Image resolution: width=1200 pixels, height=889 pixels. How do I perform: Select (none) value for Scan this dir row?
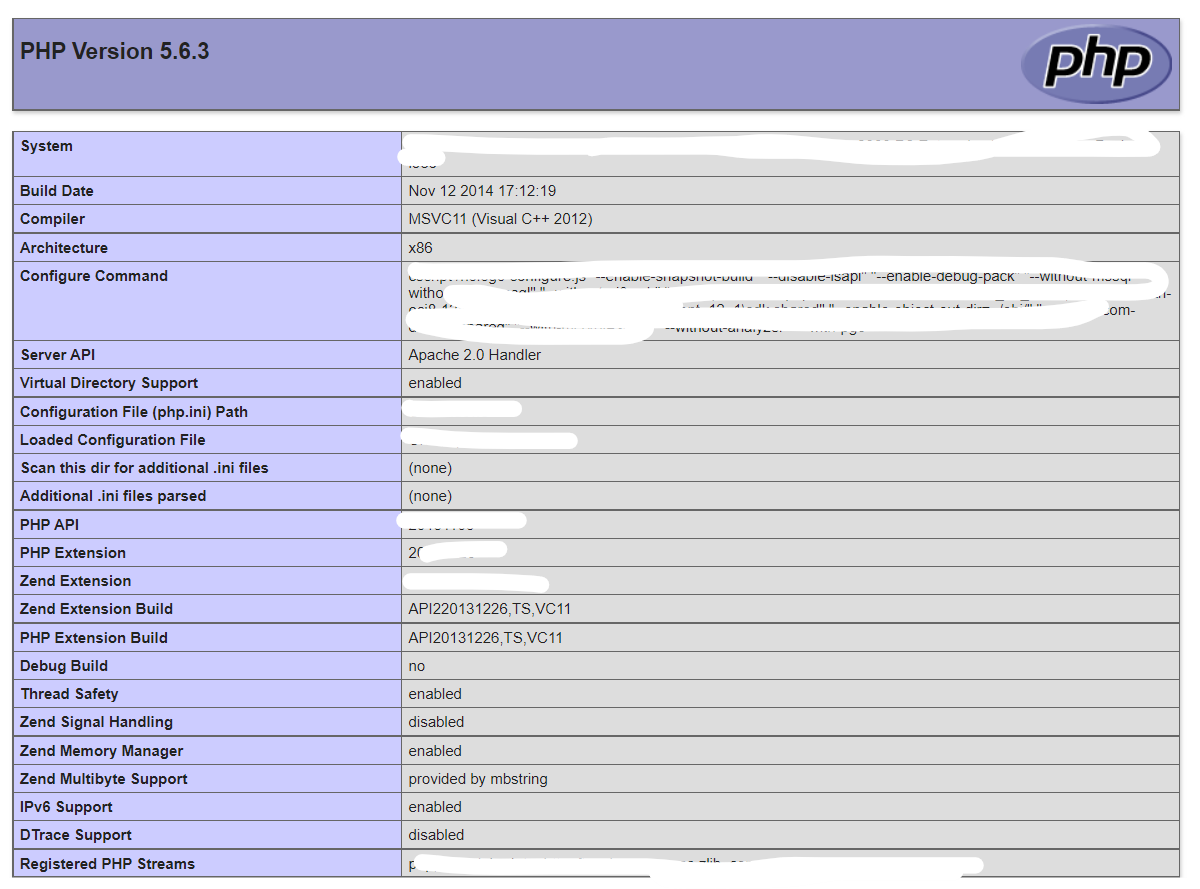point(430,468)
